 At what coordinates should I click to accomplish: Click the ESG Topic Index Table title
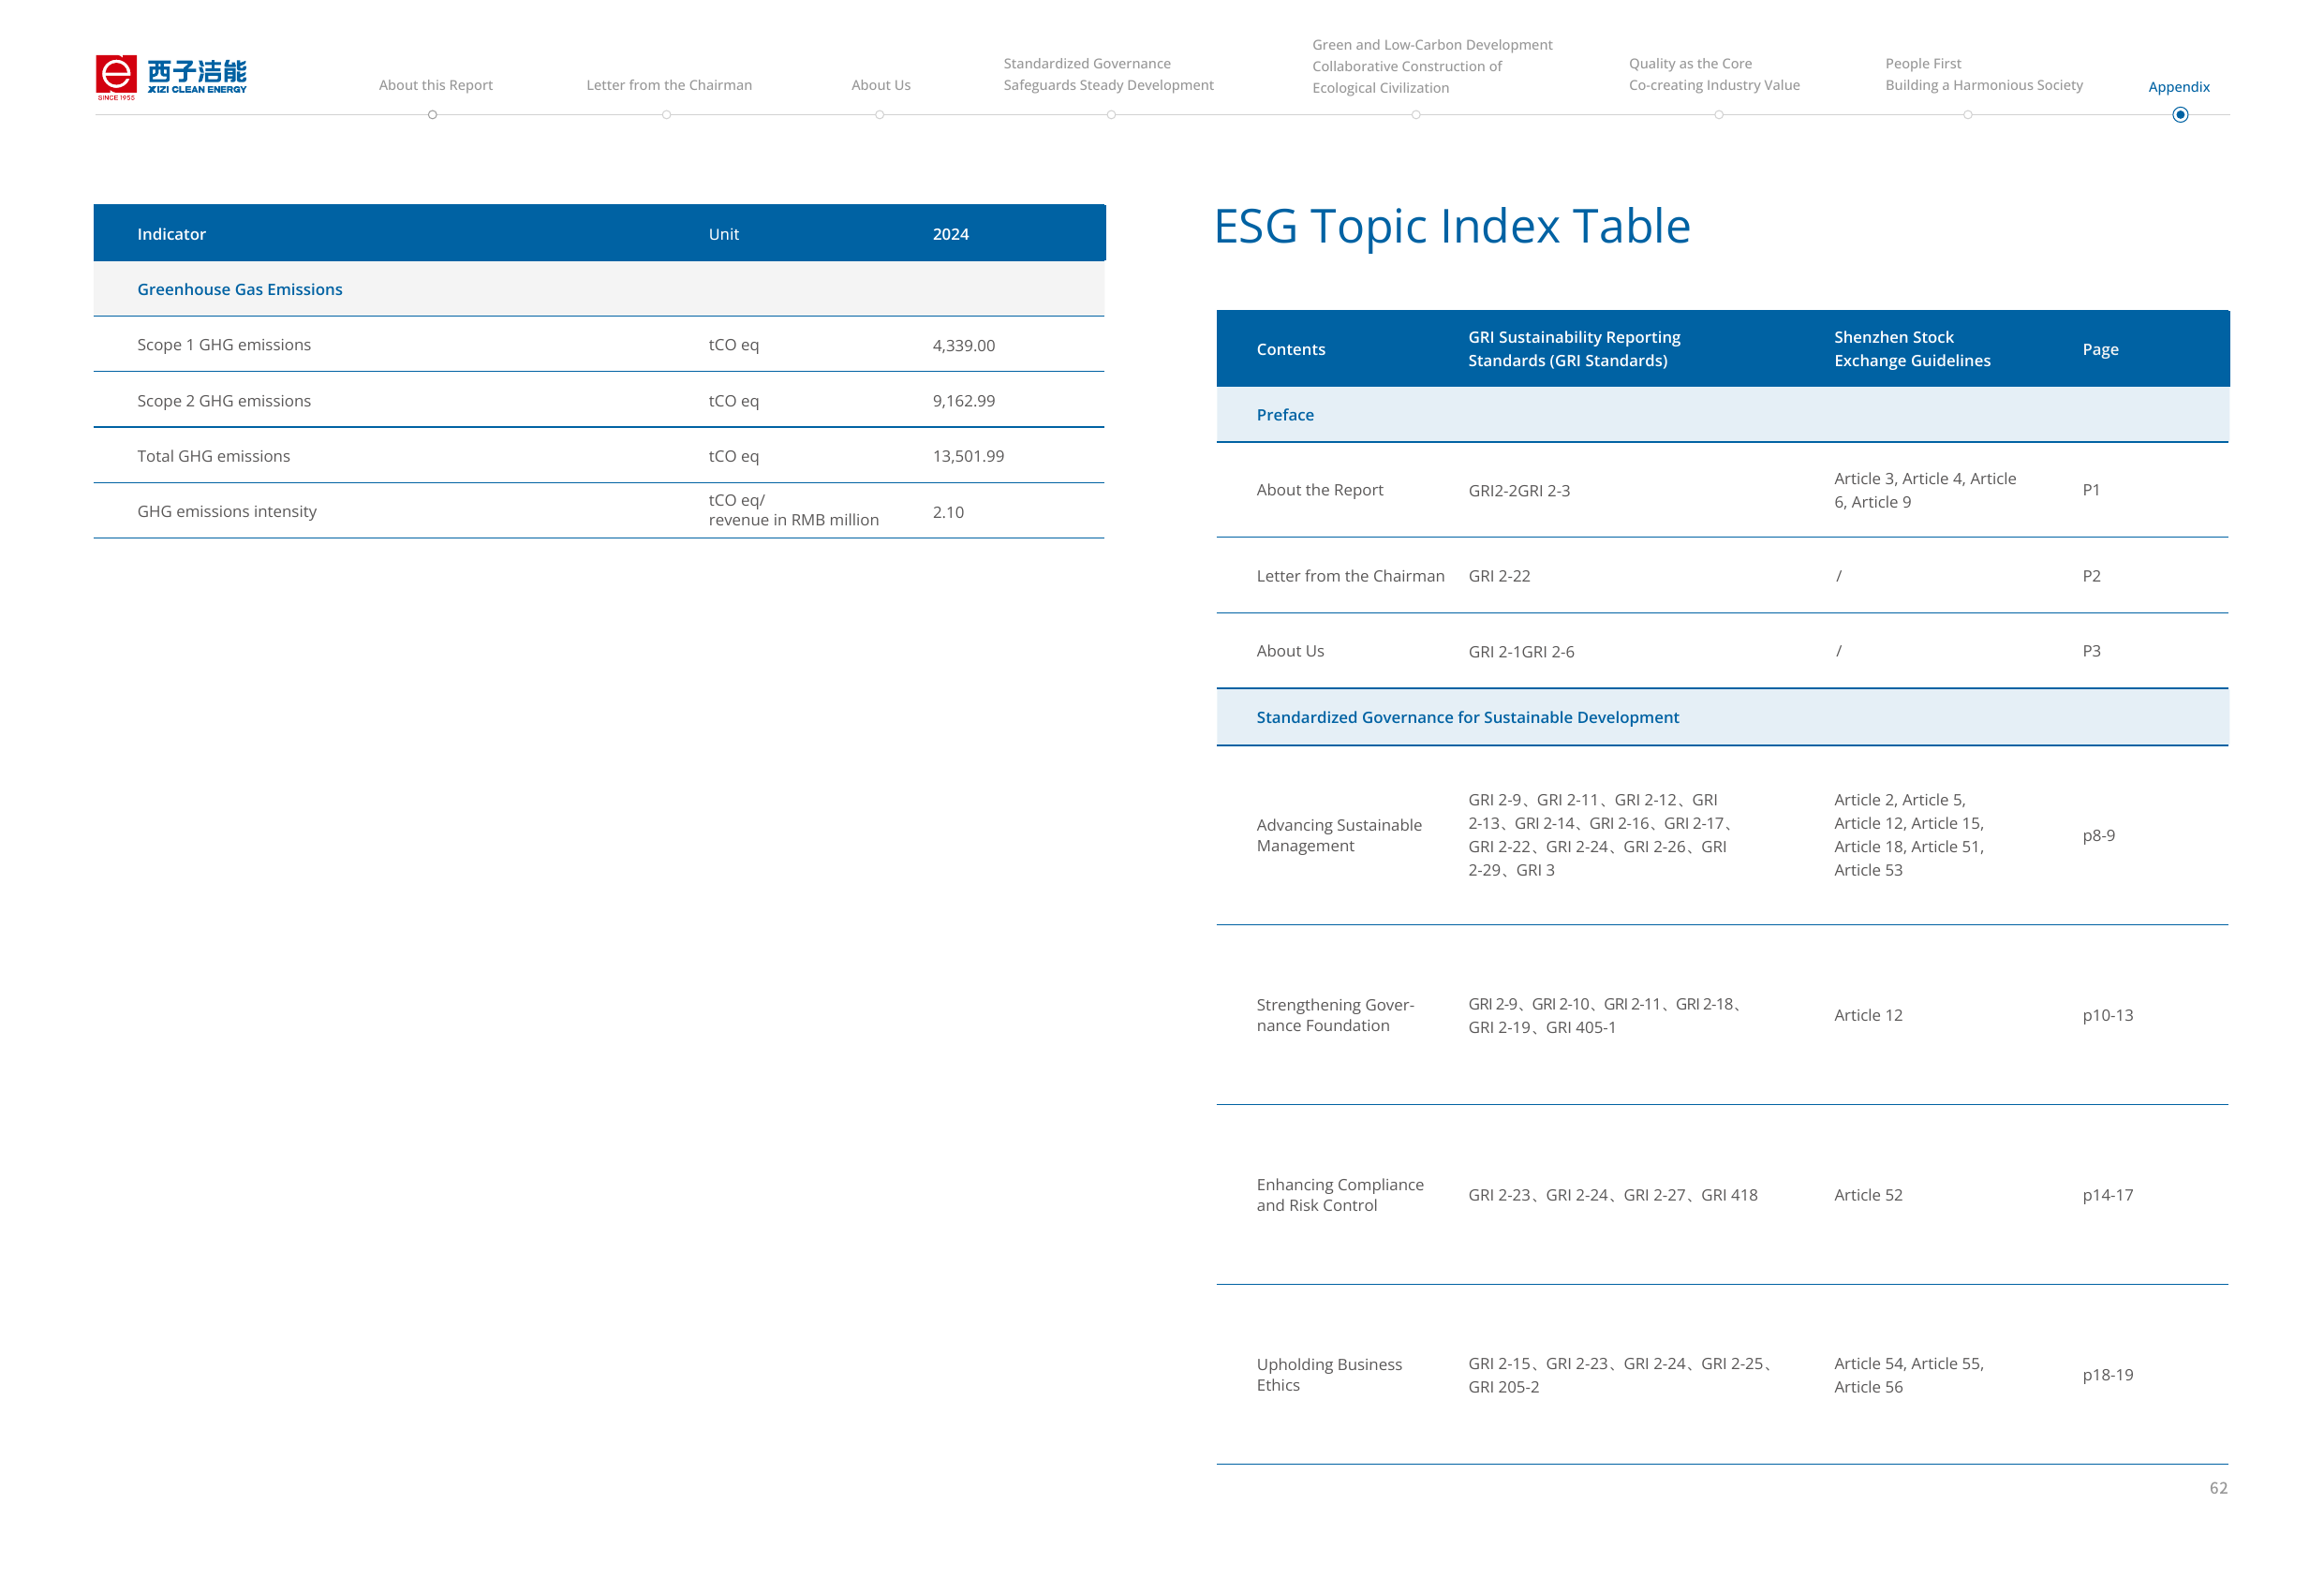coord(1452,227)
